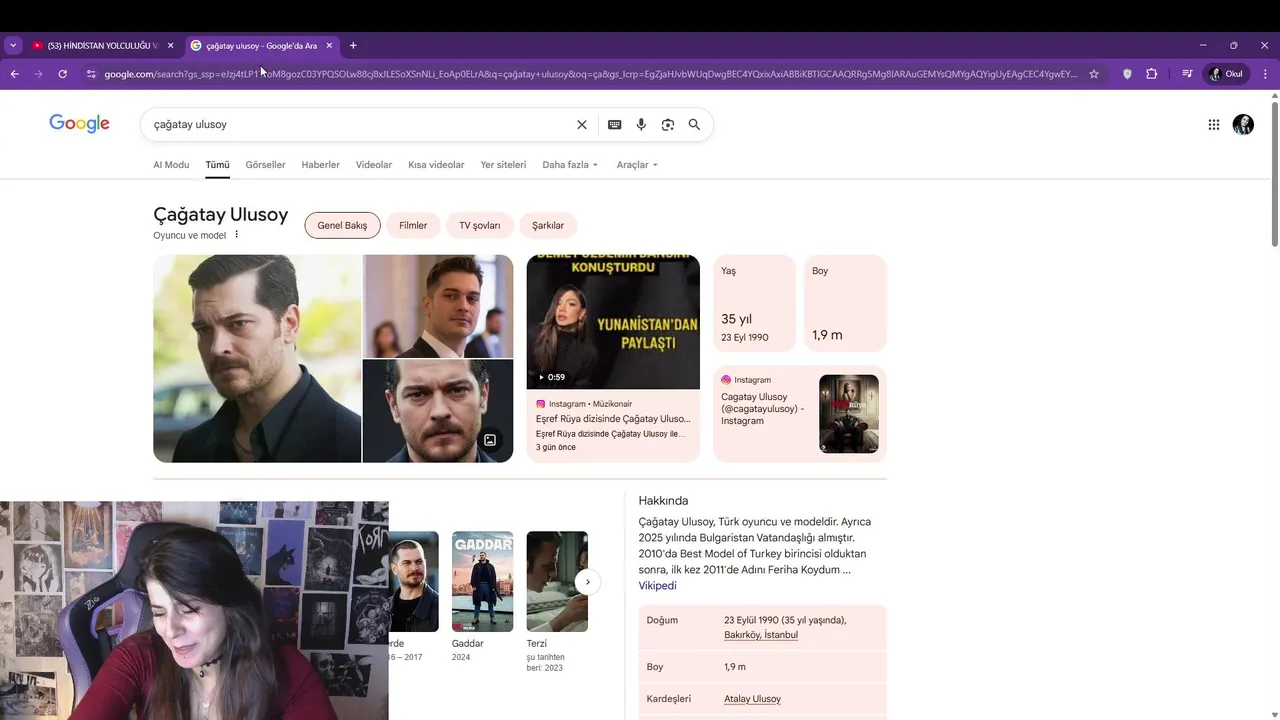The width and height of the screenshot is (1280, 720).
Task: Switch to Videolar tab
Action: [x=374, y=165]
